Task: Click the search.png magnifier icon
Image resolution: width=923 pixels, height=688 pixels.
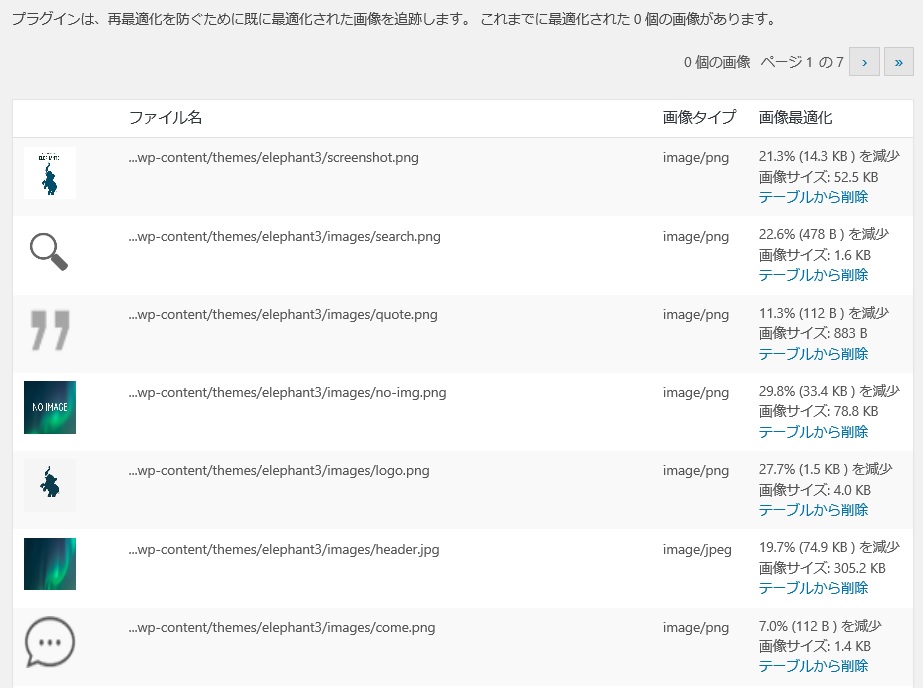Action: (49, 251)
